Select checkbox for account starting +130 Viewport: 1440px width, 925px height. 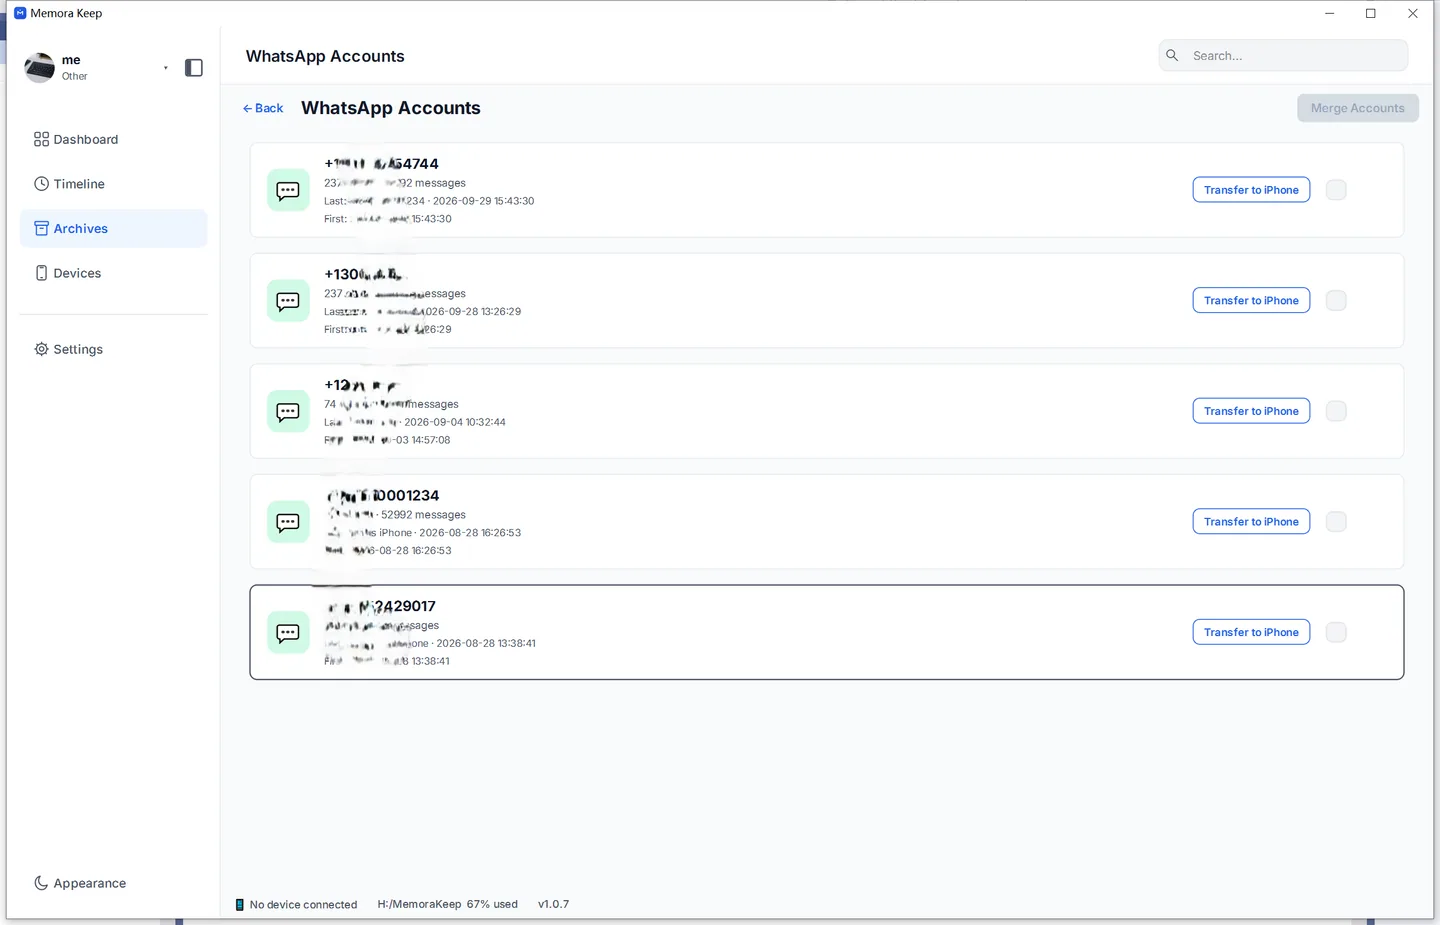(1336, 300)
